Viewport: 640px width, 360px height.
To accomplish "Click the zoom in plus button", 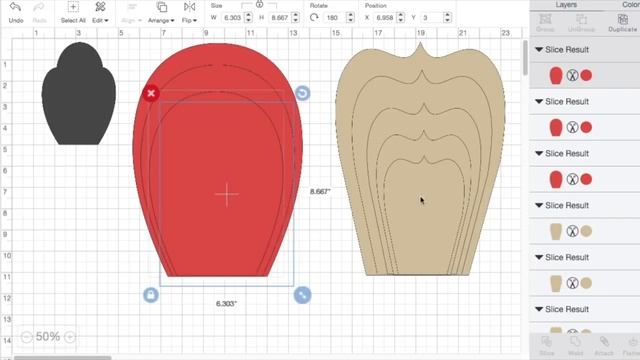I will tap(70, 337).
